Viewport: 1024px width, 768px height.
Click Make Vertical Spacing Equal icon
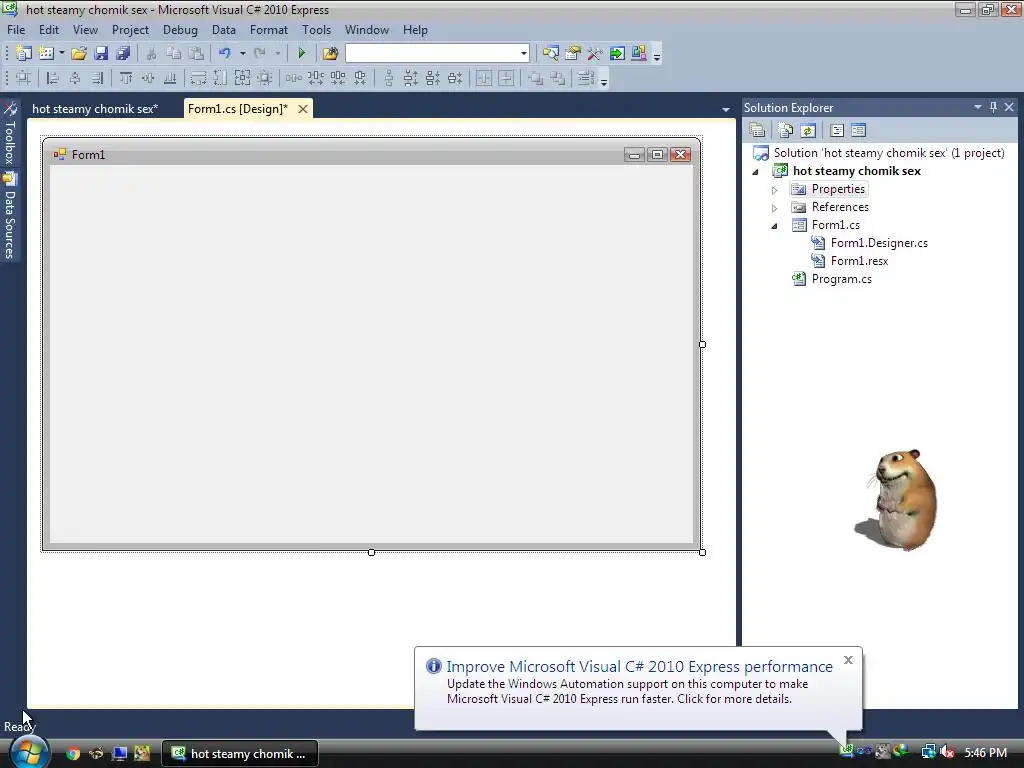click(389, 78)
